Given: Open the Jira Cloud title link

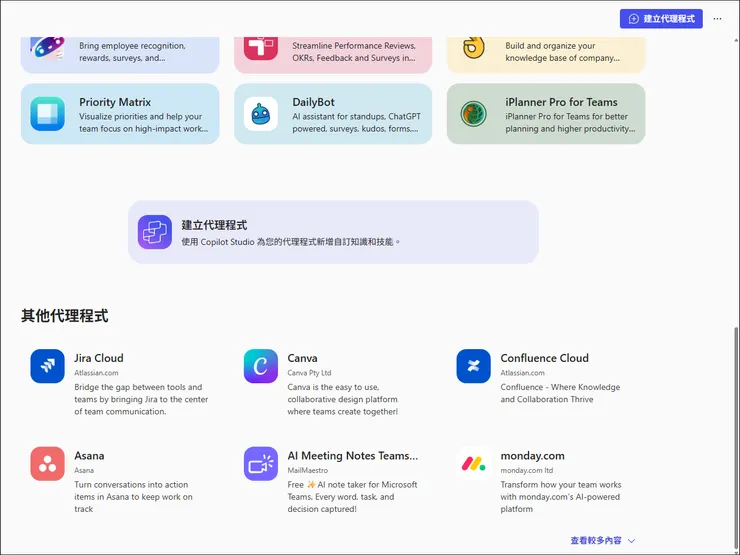Looking at the screenshot, I should tap(99, 358).
